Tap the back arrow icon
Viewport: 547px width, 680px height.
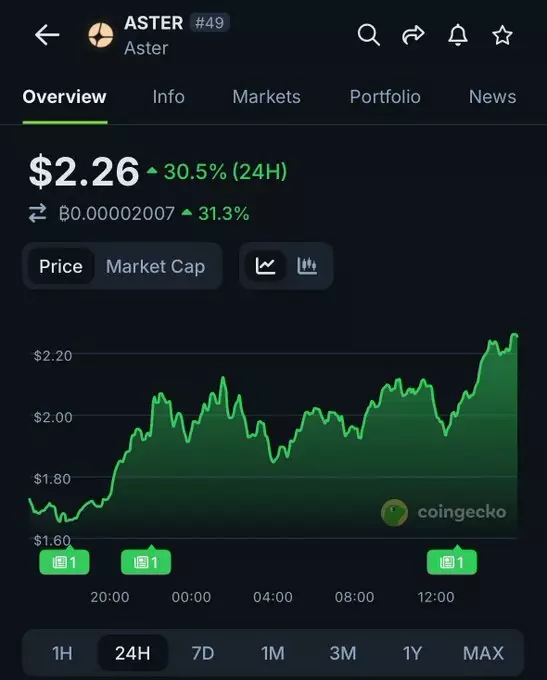tap(47, 35)
